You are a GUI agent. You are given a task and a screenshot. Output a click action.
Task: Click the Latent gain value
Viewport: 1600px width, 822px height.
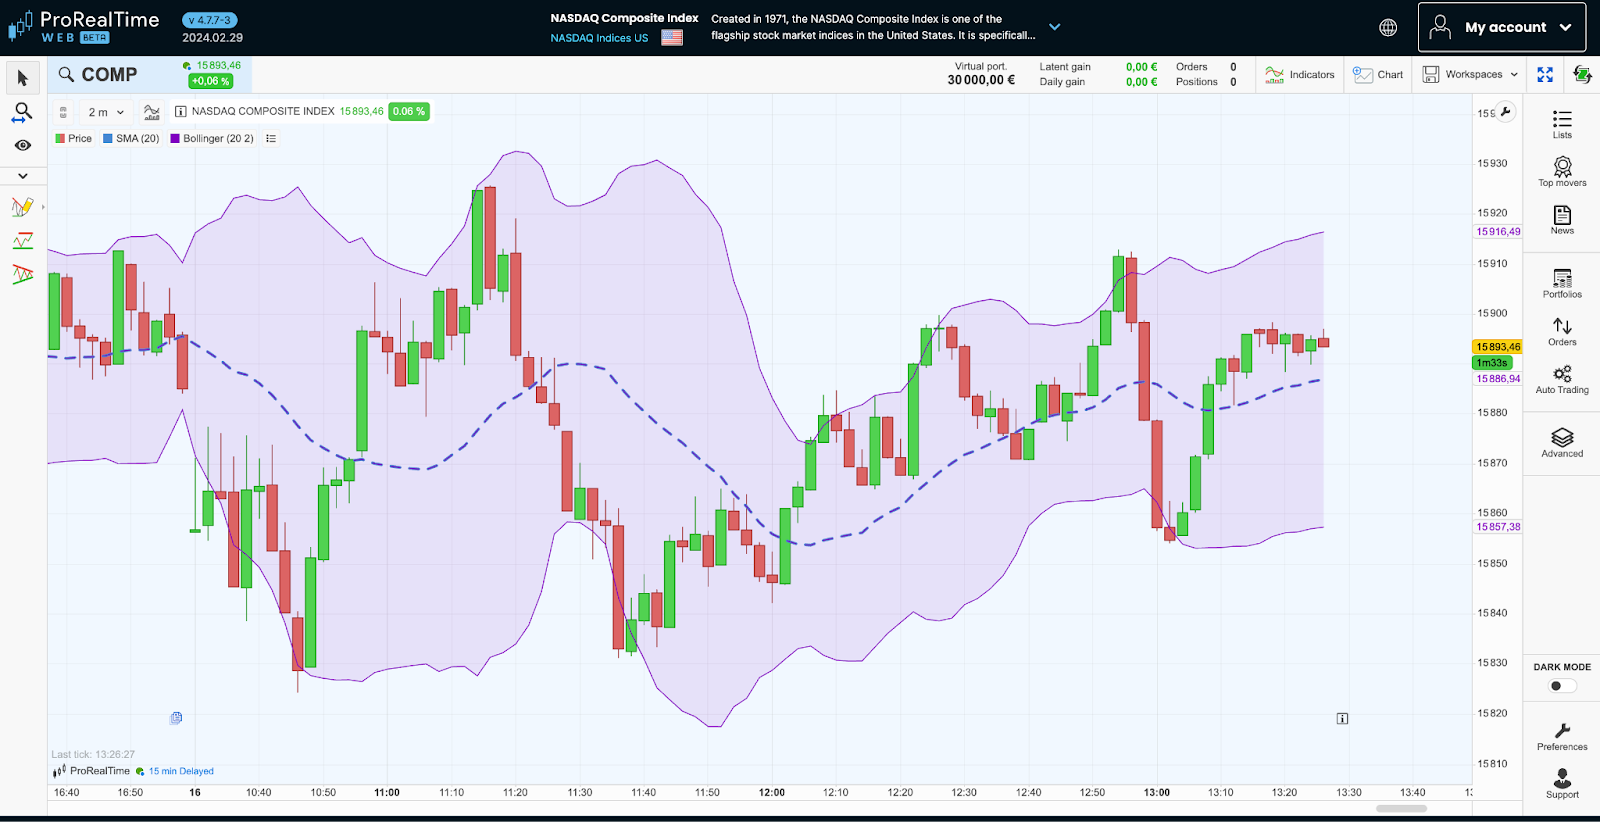pyautogui.click(x=1141, y=67)
